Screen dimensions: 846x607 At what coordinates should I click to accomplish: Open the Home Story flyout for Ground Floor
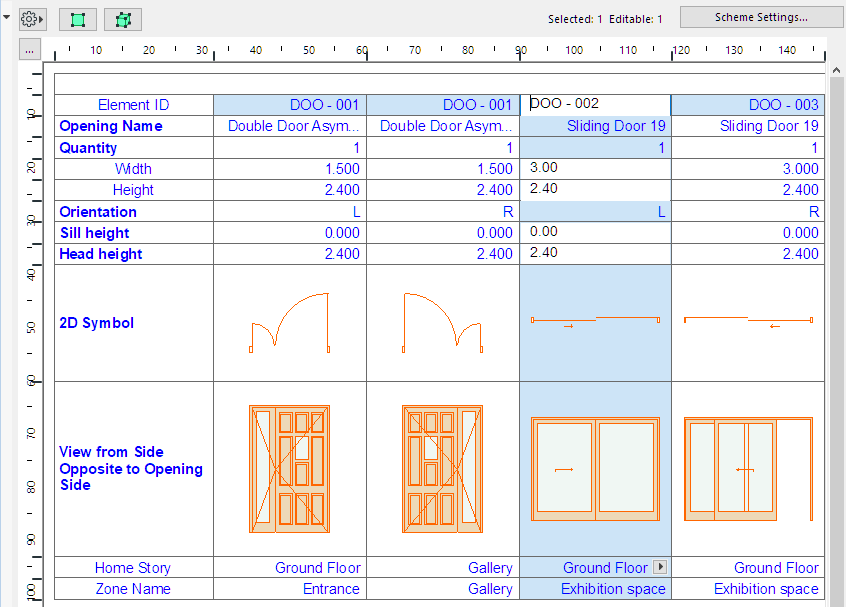click(x=659, y=566)
